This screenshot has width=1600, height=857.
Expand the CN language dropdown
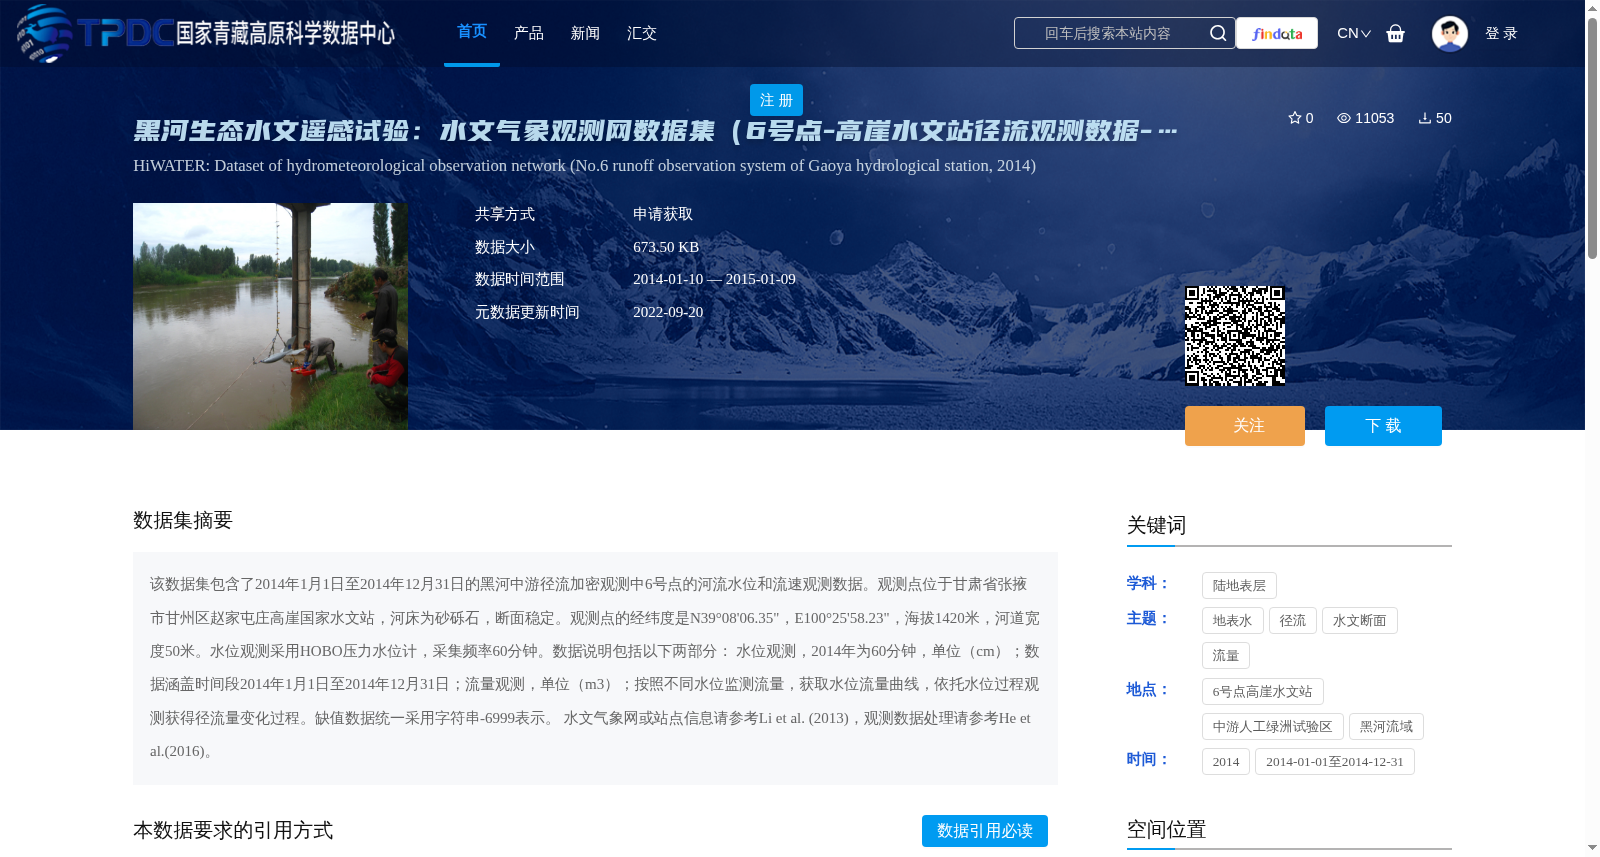click(x=1354, y=33)
